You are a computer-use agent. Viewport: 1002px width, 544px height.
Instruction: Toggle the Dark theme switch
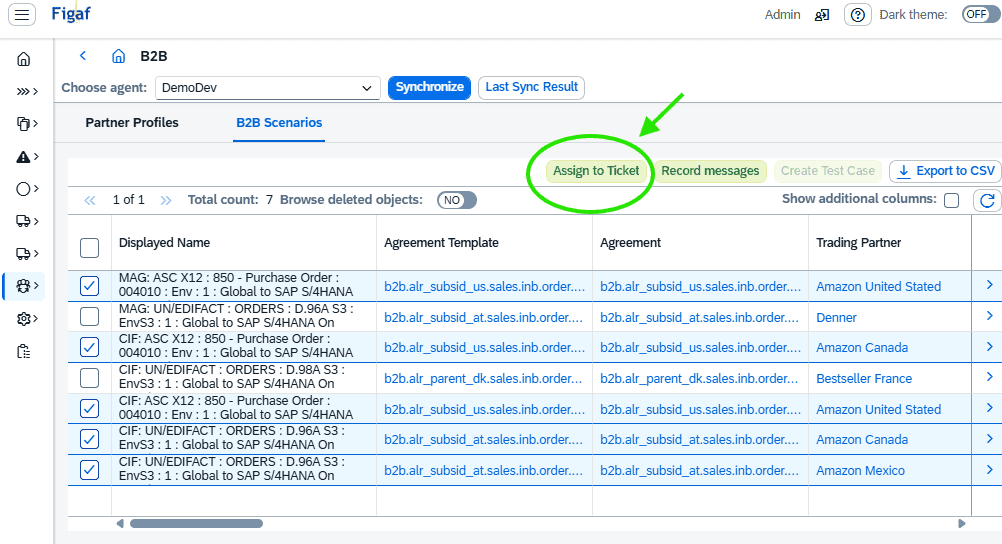(x=981, y=14)
